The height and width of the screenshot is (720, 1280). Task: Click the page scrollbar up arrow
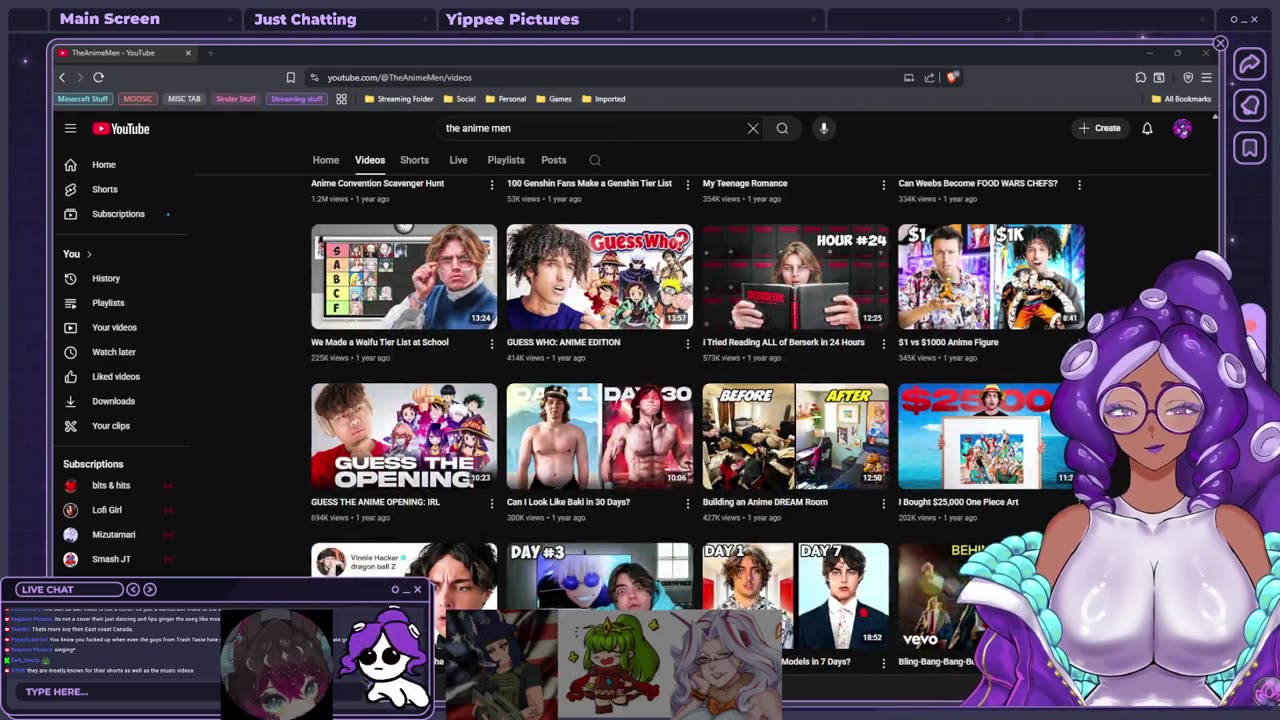pyautogui.click(x=1215, y=117)
